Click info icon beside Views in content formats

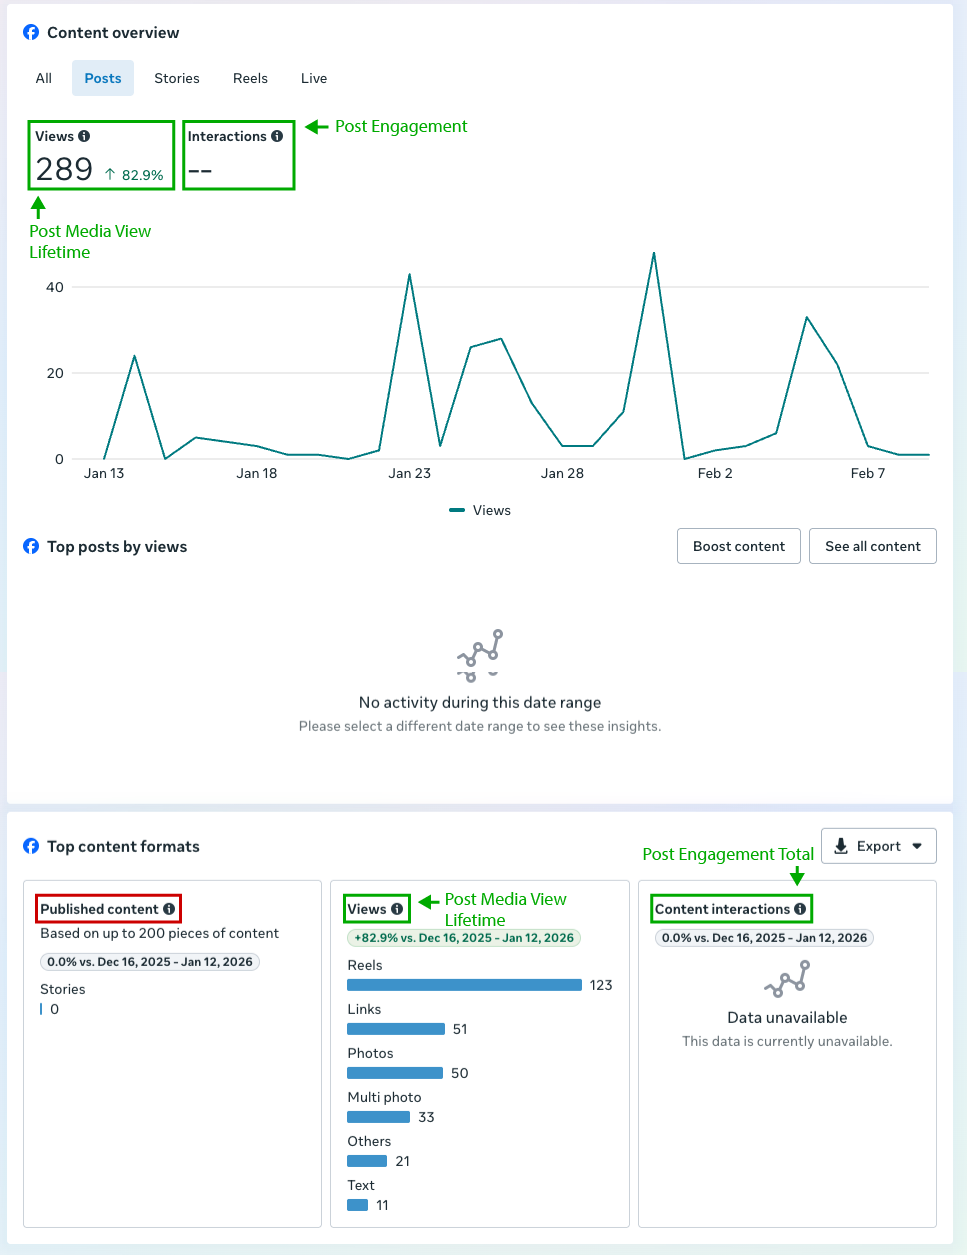[x=397, y=909]
